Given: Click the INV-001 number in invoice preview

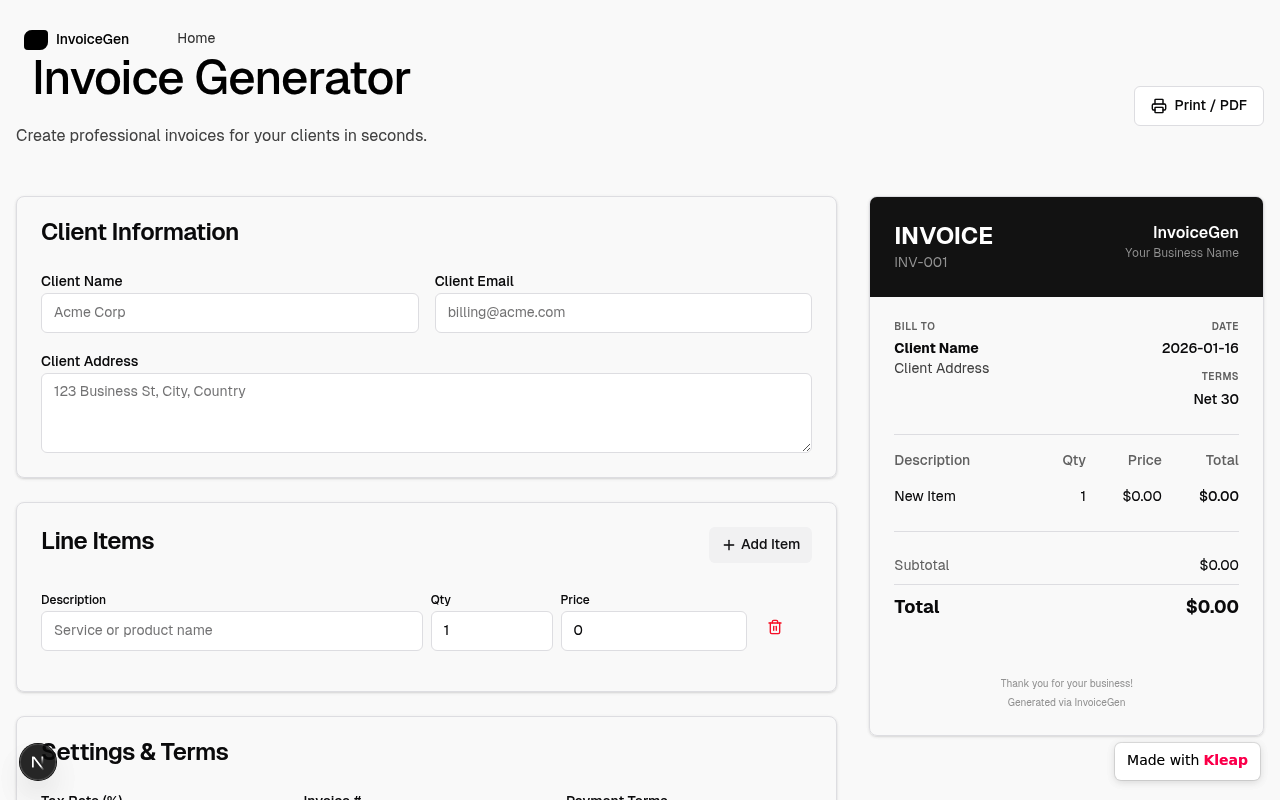Looking at the screenshot, I should pyautogui.click(x=921, y=263).
